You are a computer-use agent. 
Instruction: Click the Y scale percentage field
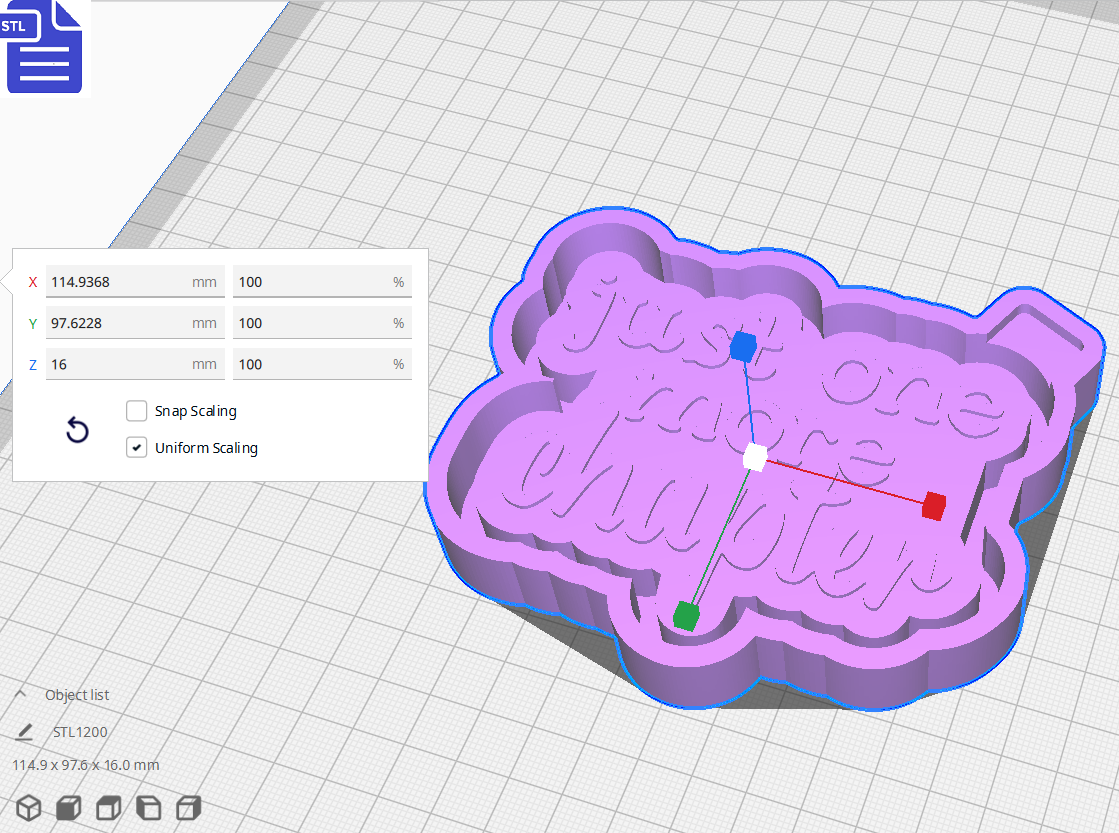coord(322,322)
